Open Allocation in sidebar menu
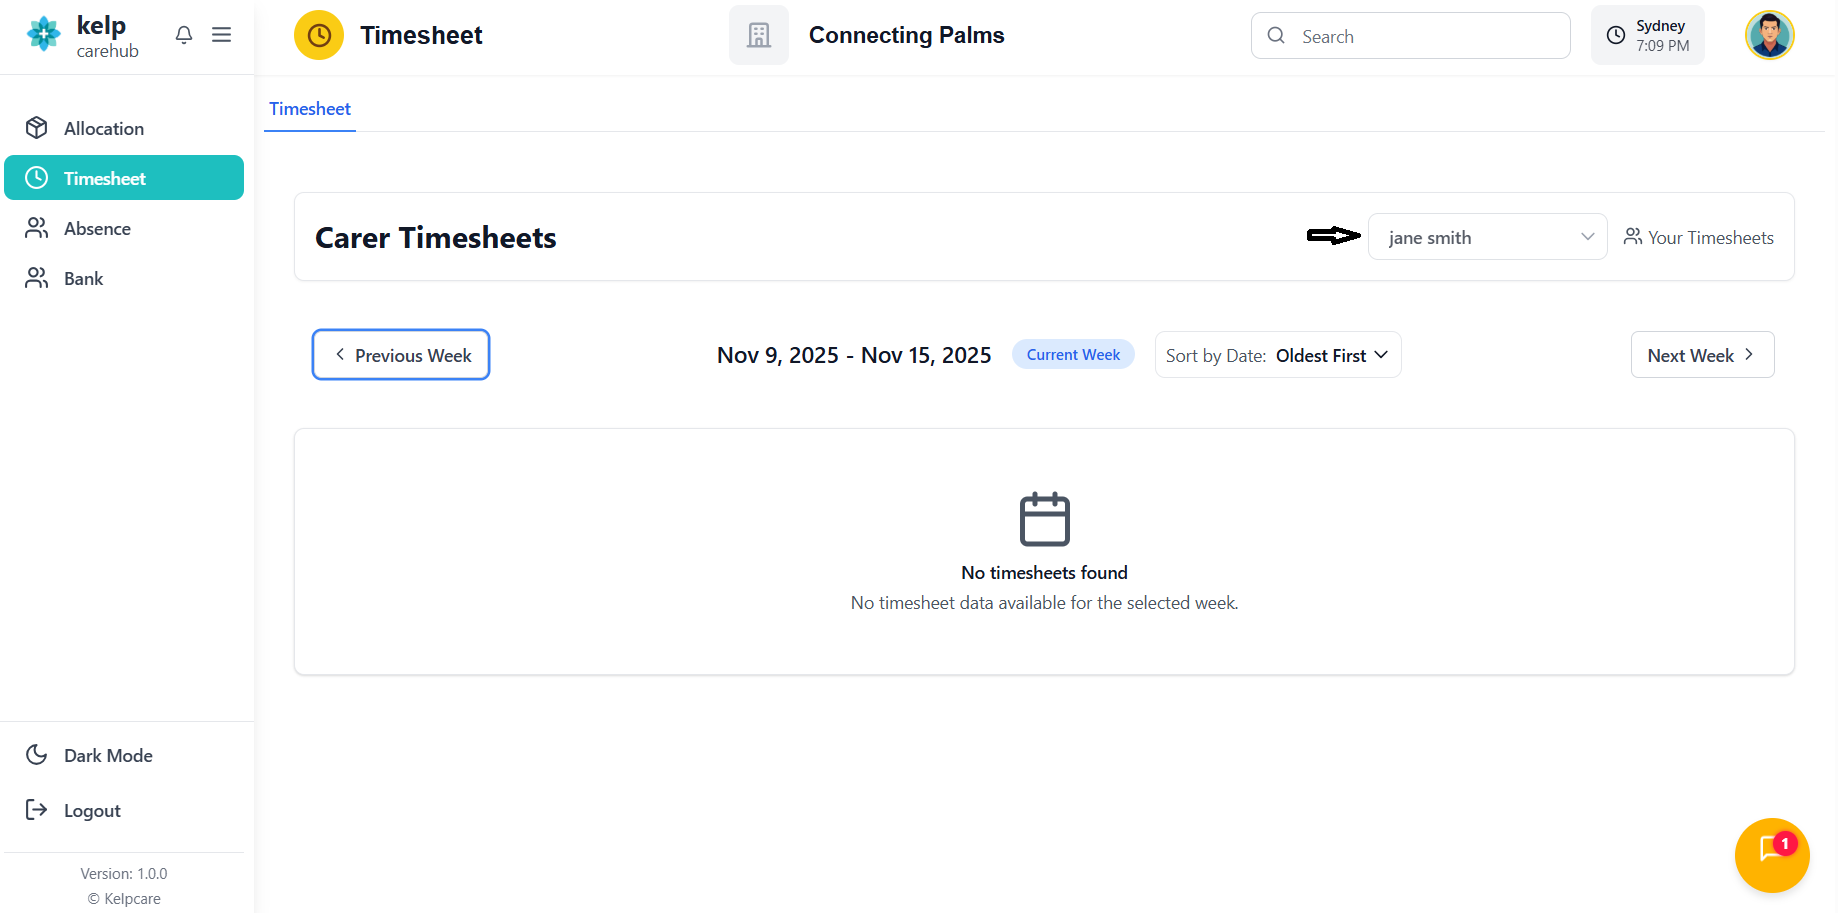1838x913 pixels. (103, 128)
